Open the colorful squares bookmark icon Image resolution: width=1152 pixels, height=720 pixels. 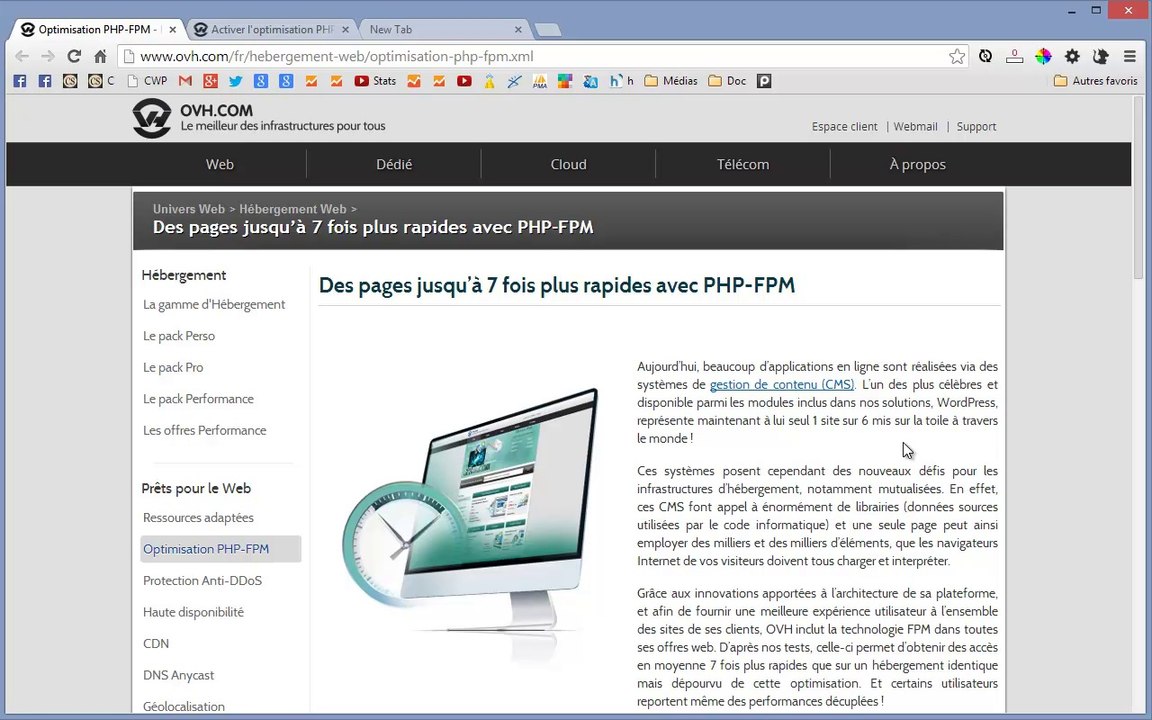click(x=565, y=81)
